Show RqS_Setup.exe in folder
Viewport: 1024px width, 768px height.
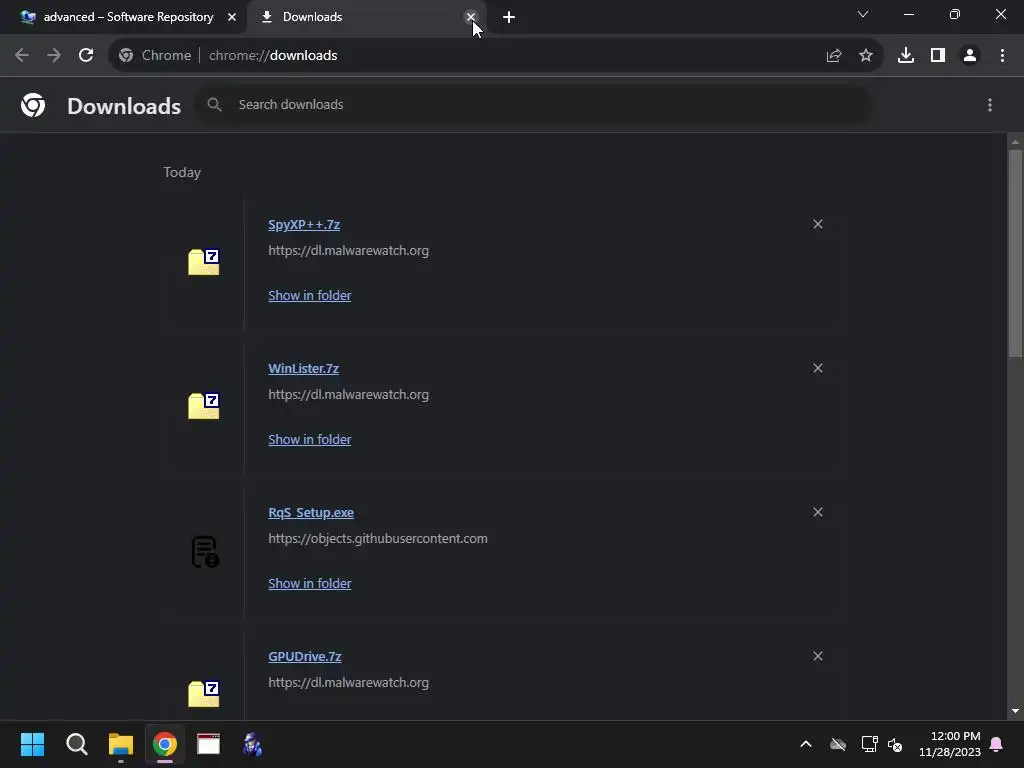[310, 583]
